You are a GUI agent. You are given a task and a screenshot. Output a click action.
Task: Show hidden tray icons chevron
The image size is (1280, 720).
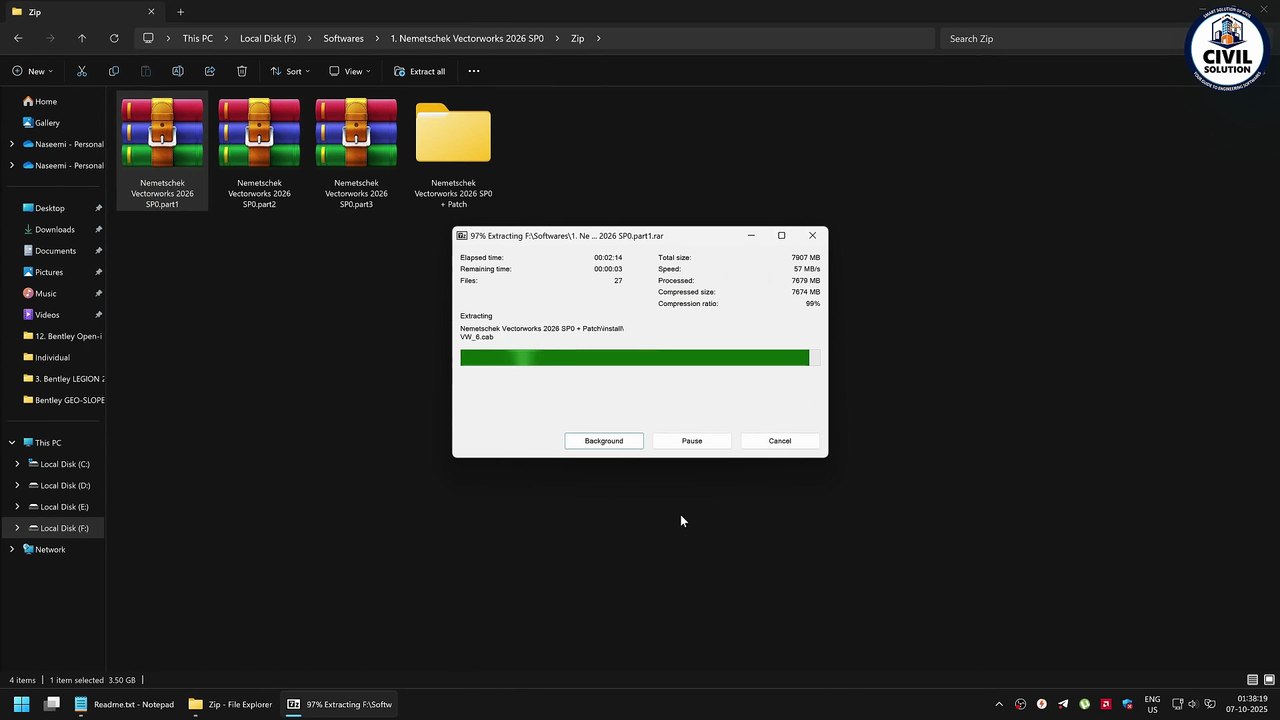pos(998,704)
